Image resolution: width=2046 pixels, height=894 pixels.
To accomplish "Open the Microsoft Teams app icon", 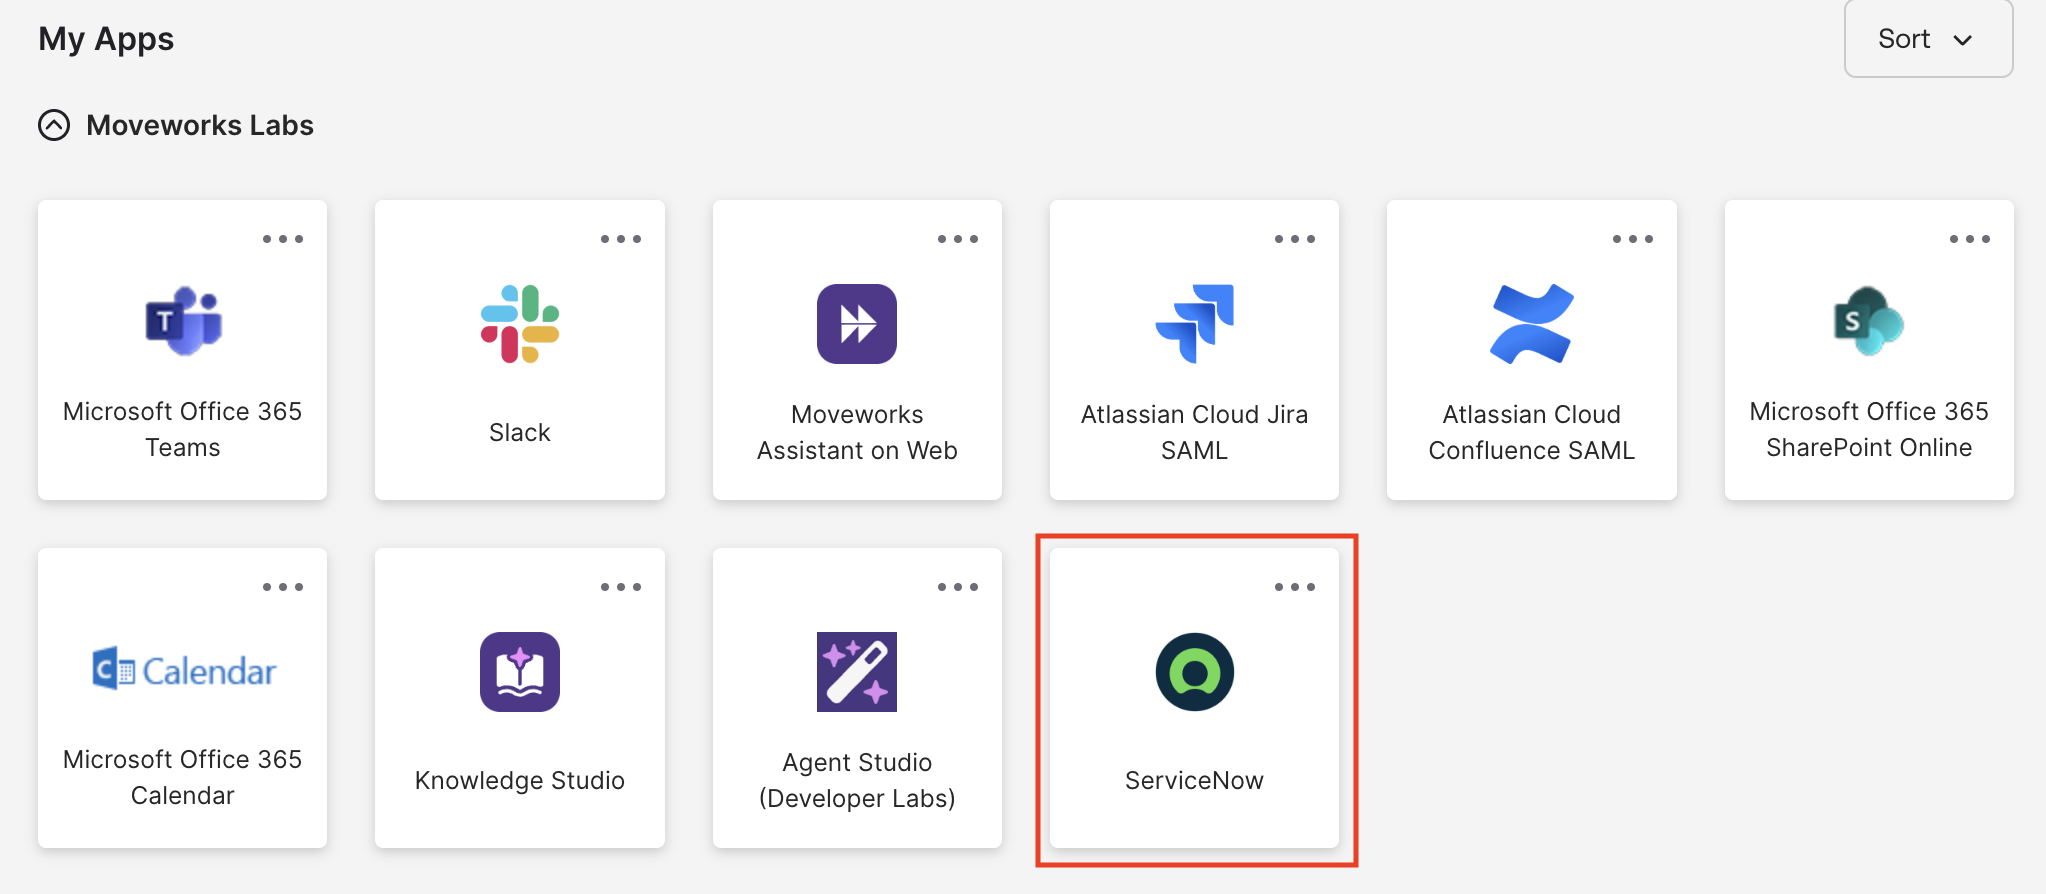I will coord(184,321).
